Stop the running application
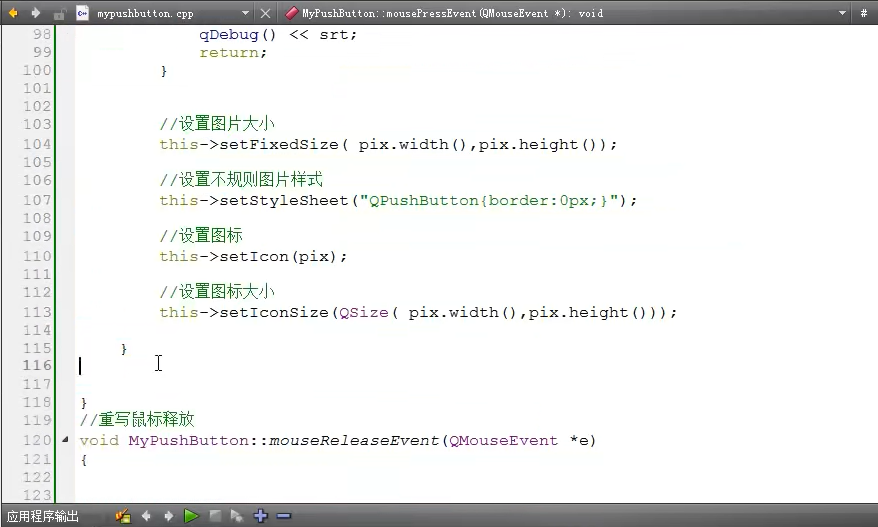 (x=215, y=516)
